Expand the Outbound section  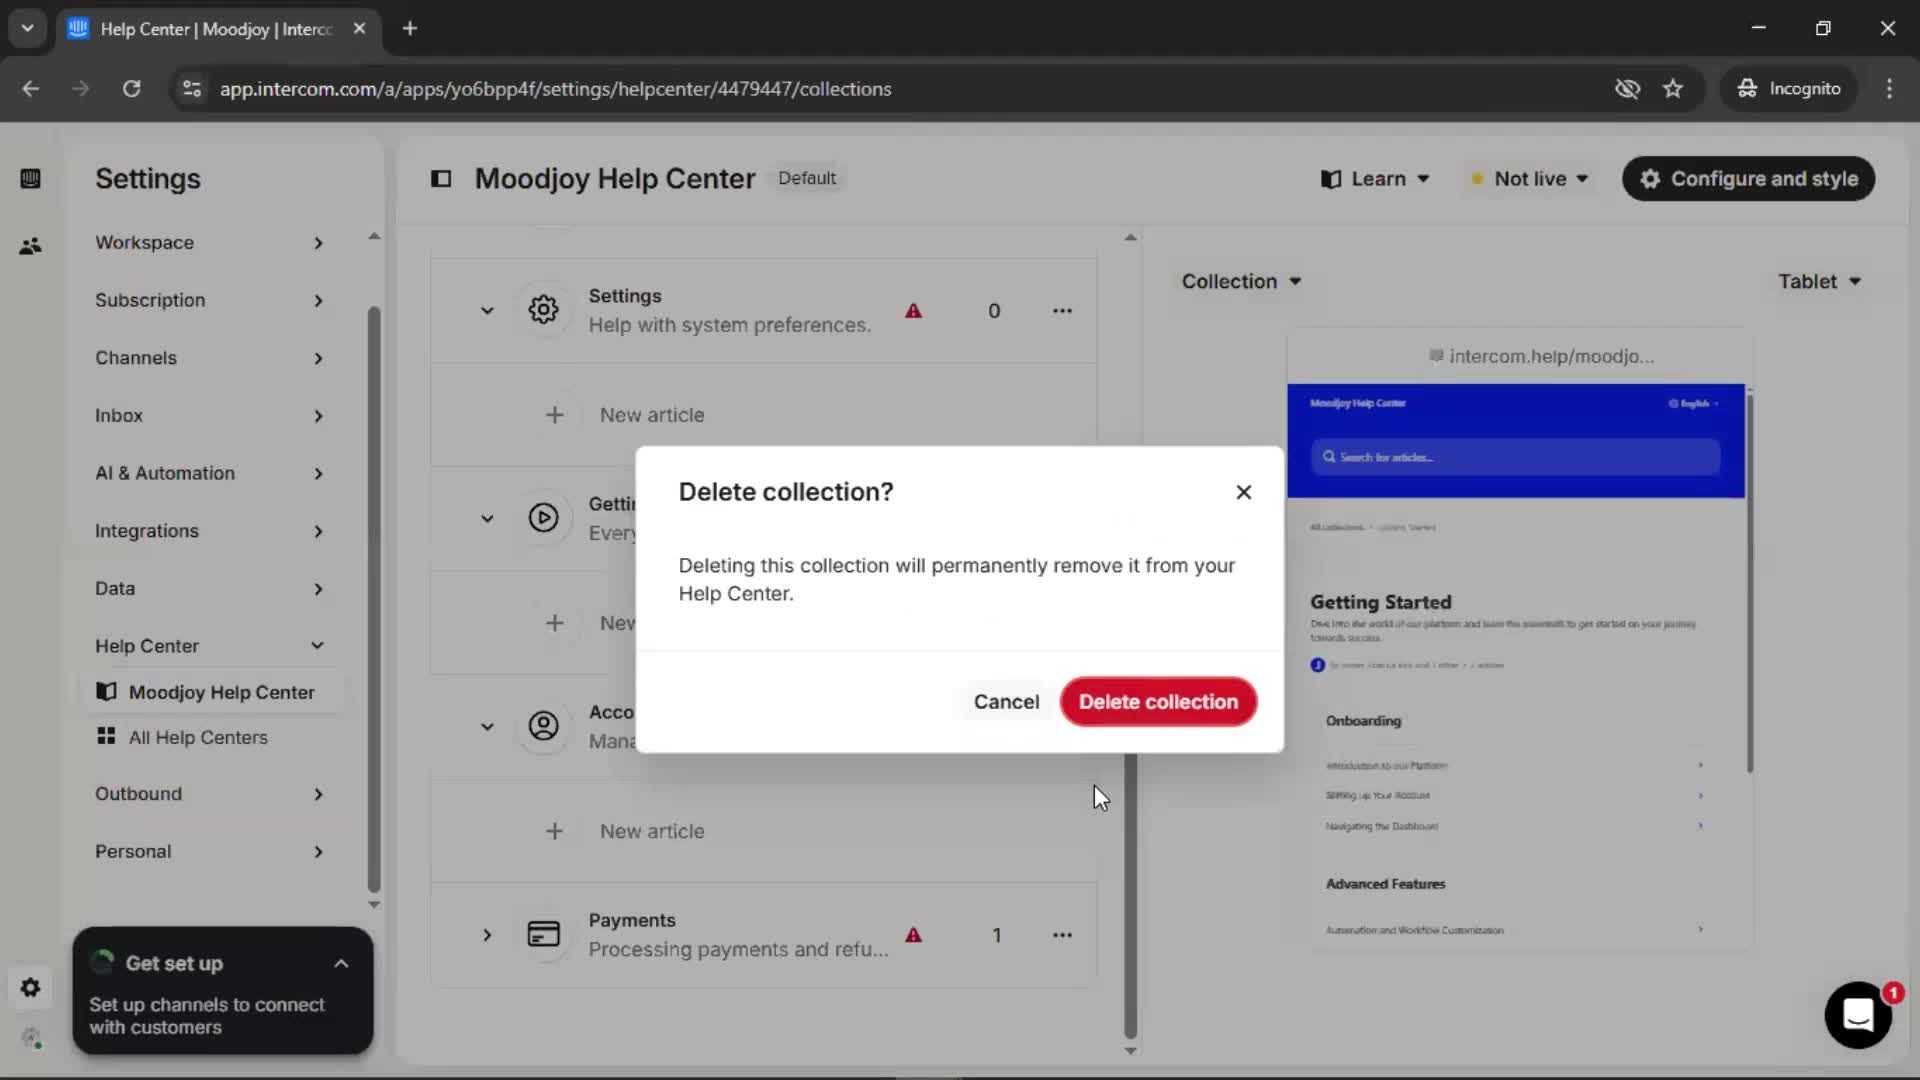[x=208, y=794]
